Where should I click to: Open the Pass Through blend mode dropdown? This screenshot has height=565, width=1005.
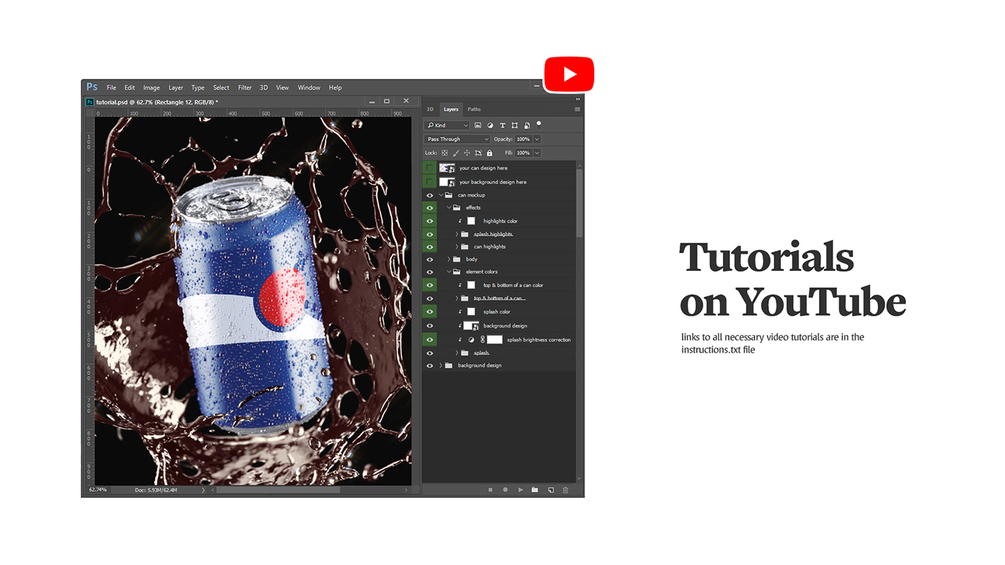pos(457,139)
